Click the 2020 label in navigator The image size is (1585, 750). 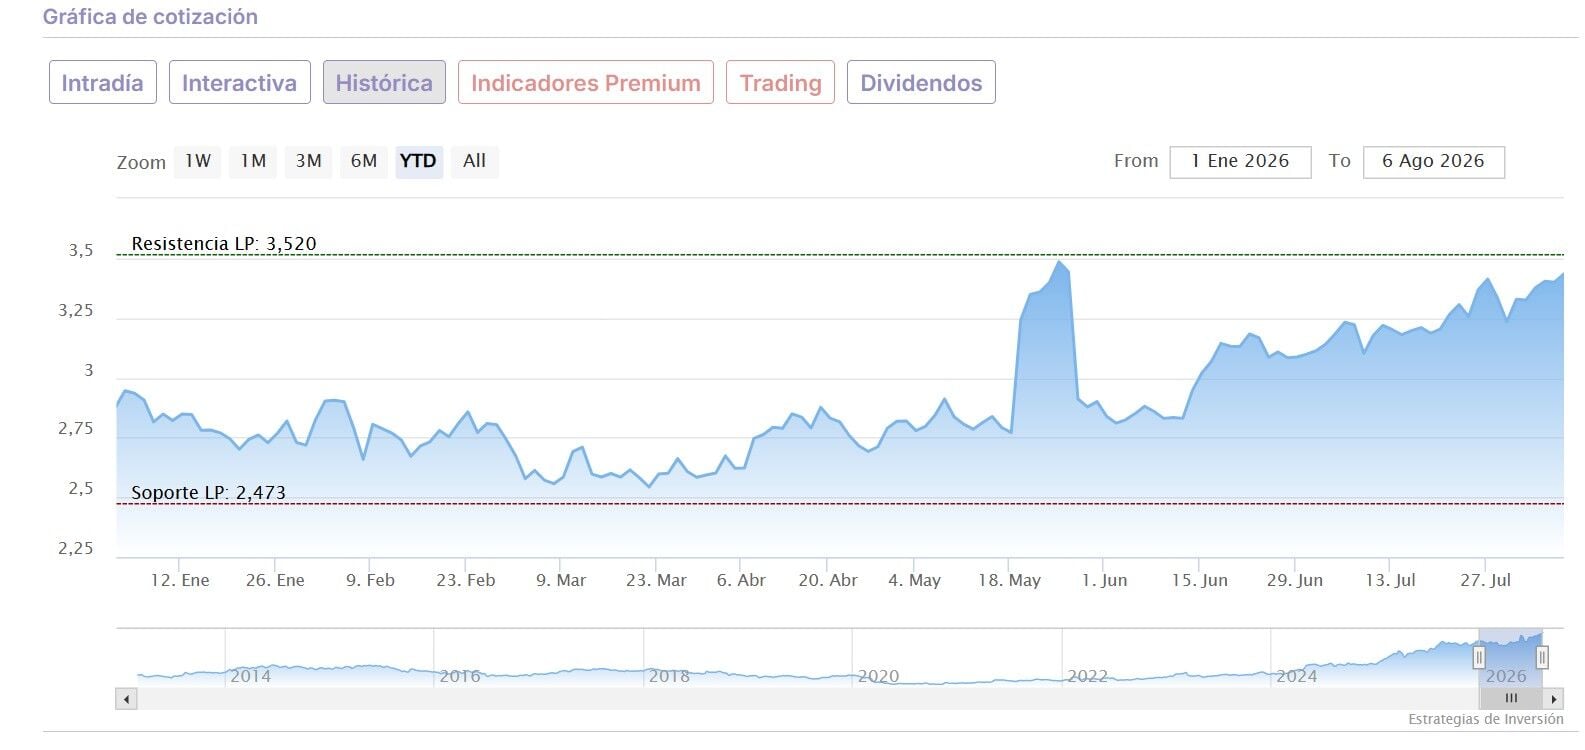878,676
